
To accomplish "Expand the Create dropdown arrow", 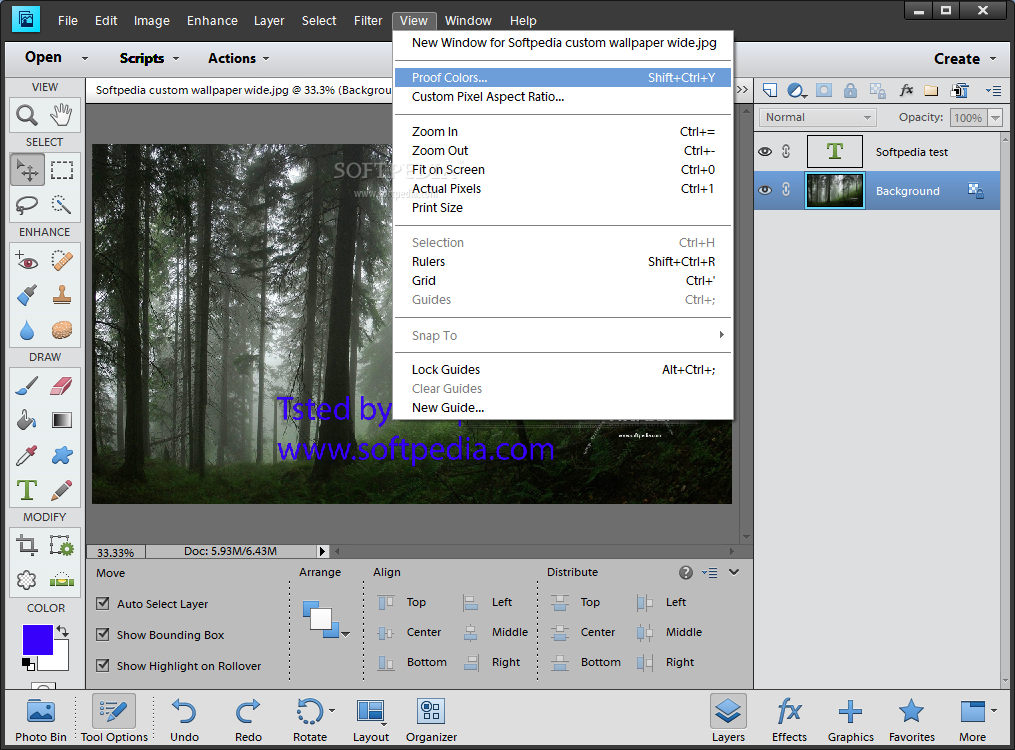I will tap(993, 58).
